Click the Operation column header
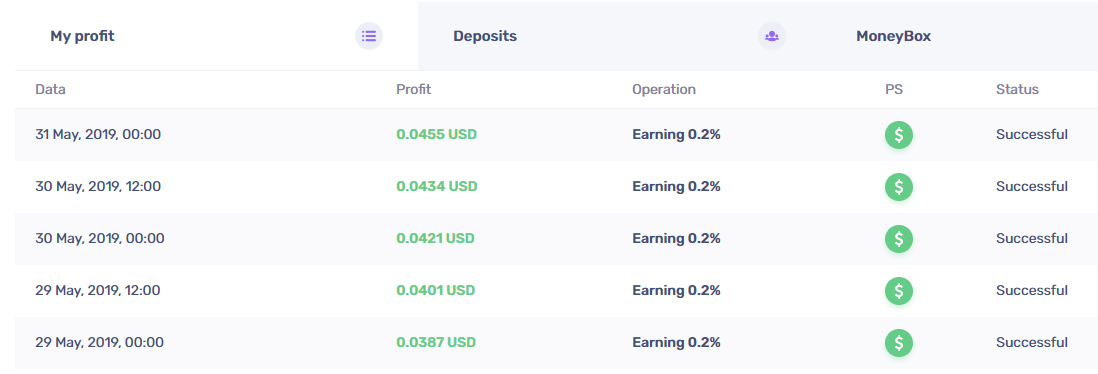Viewport: 1098px width, 374px height. [x=664, y=90]
